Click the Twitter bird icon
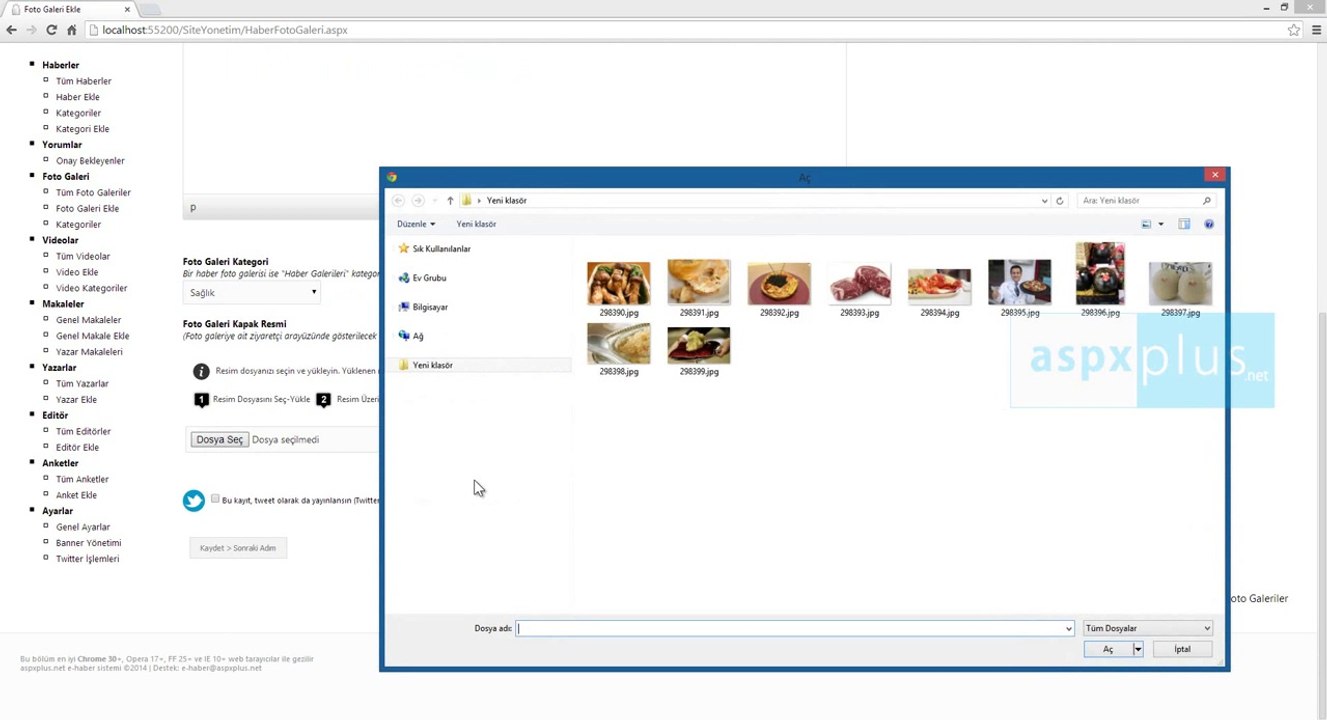 tap(194, 500)
